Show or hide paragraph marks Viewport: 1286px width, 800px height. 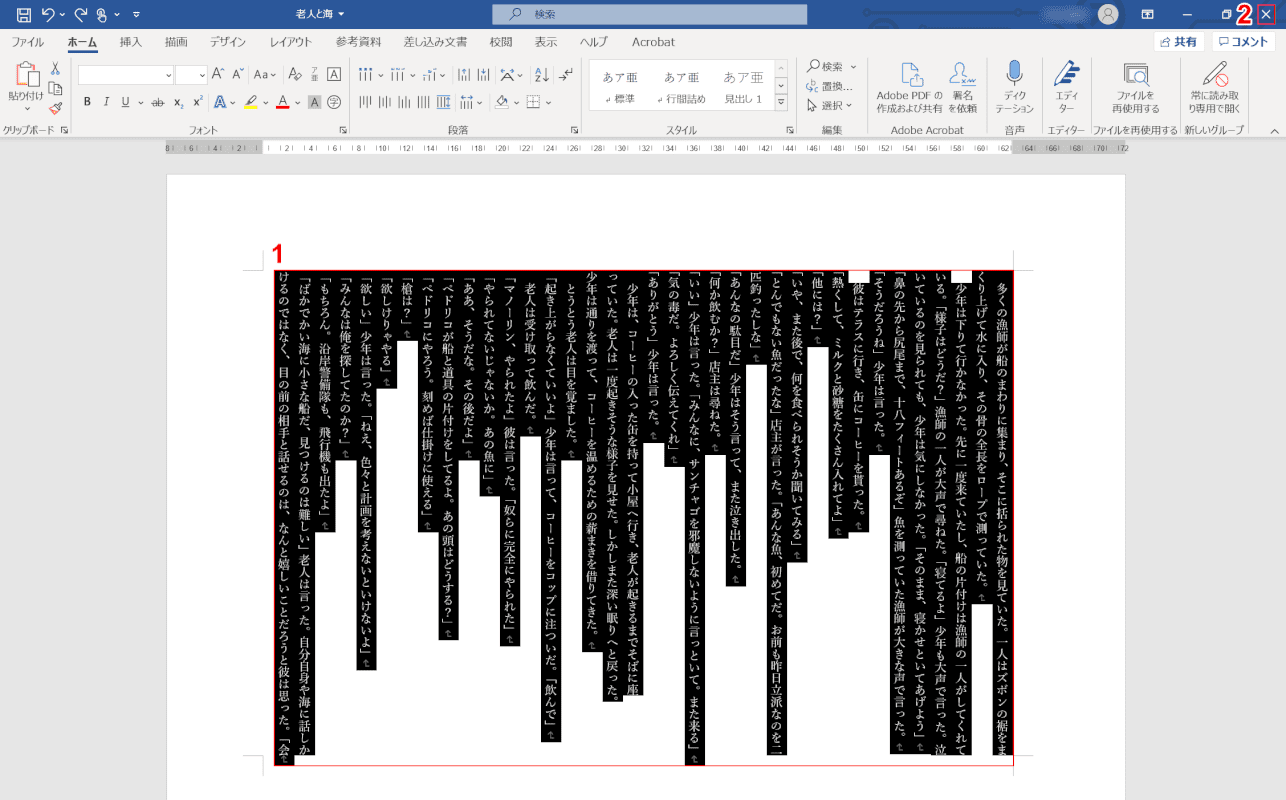(x=566, y=75)
